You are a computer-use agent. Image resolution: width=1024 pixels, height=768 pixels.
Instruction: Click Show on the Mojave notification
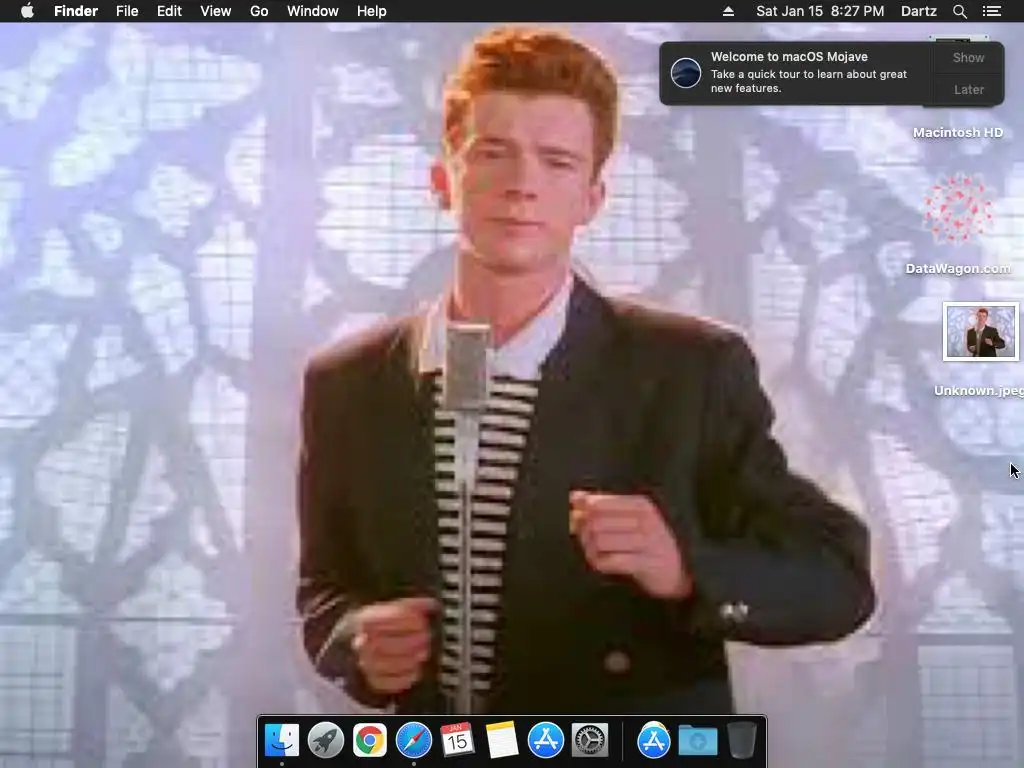click(968, 57)
